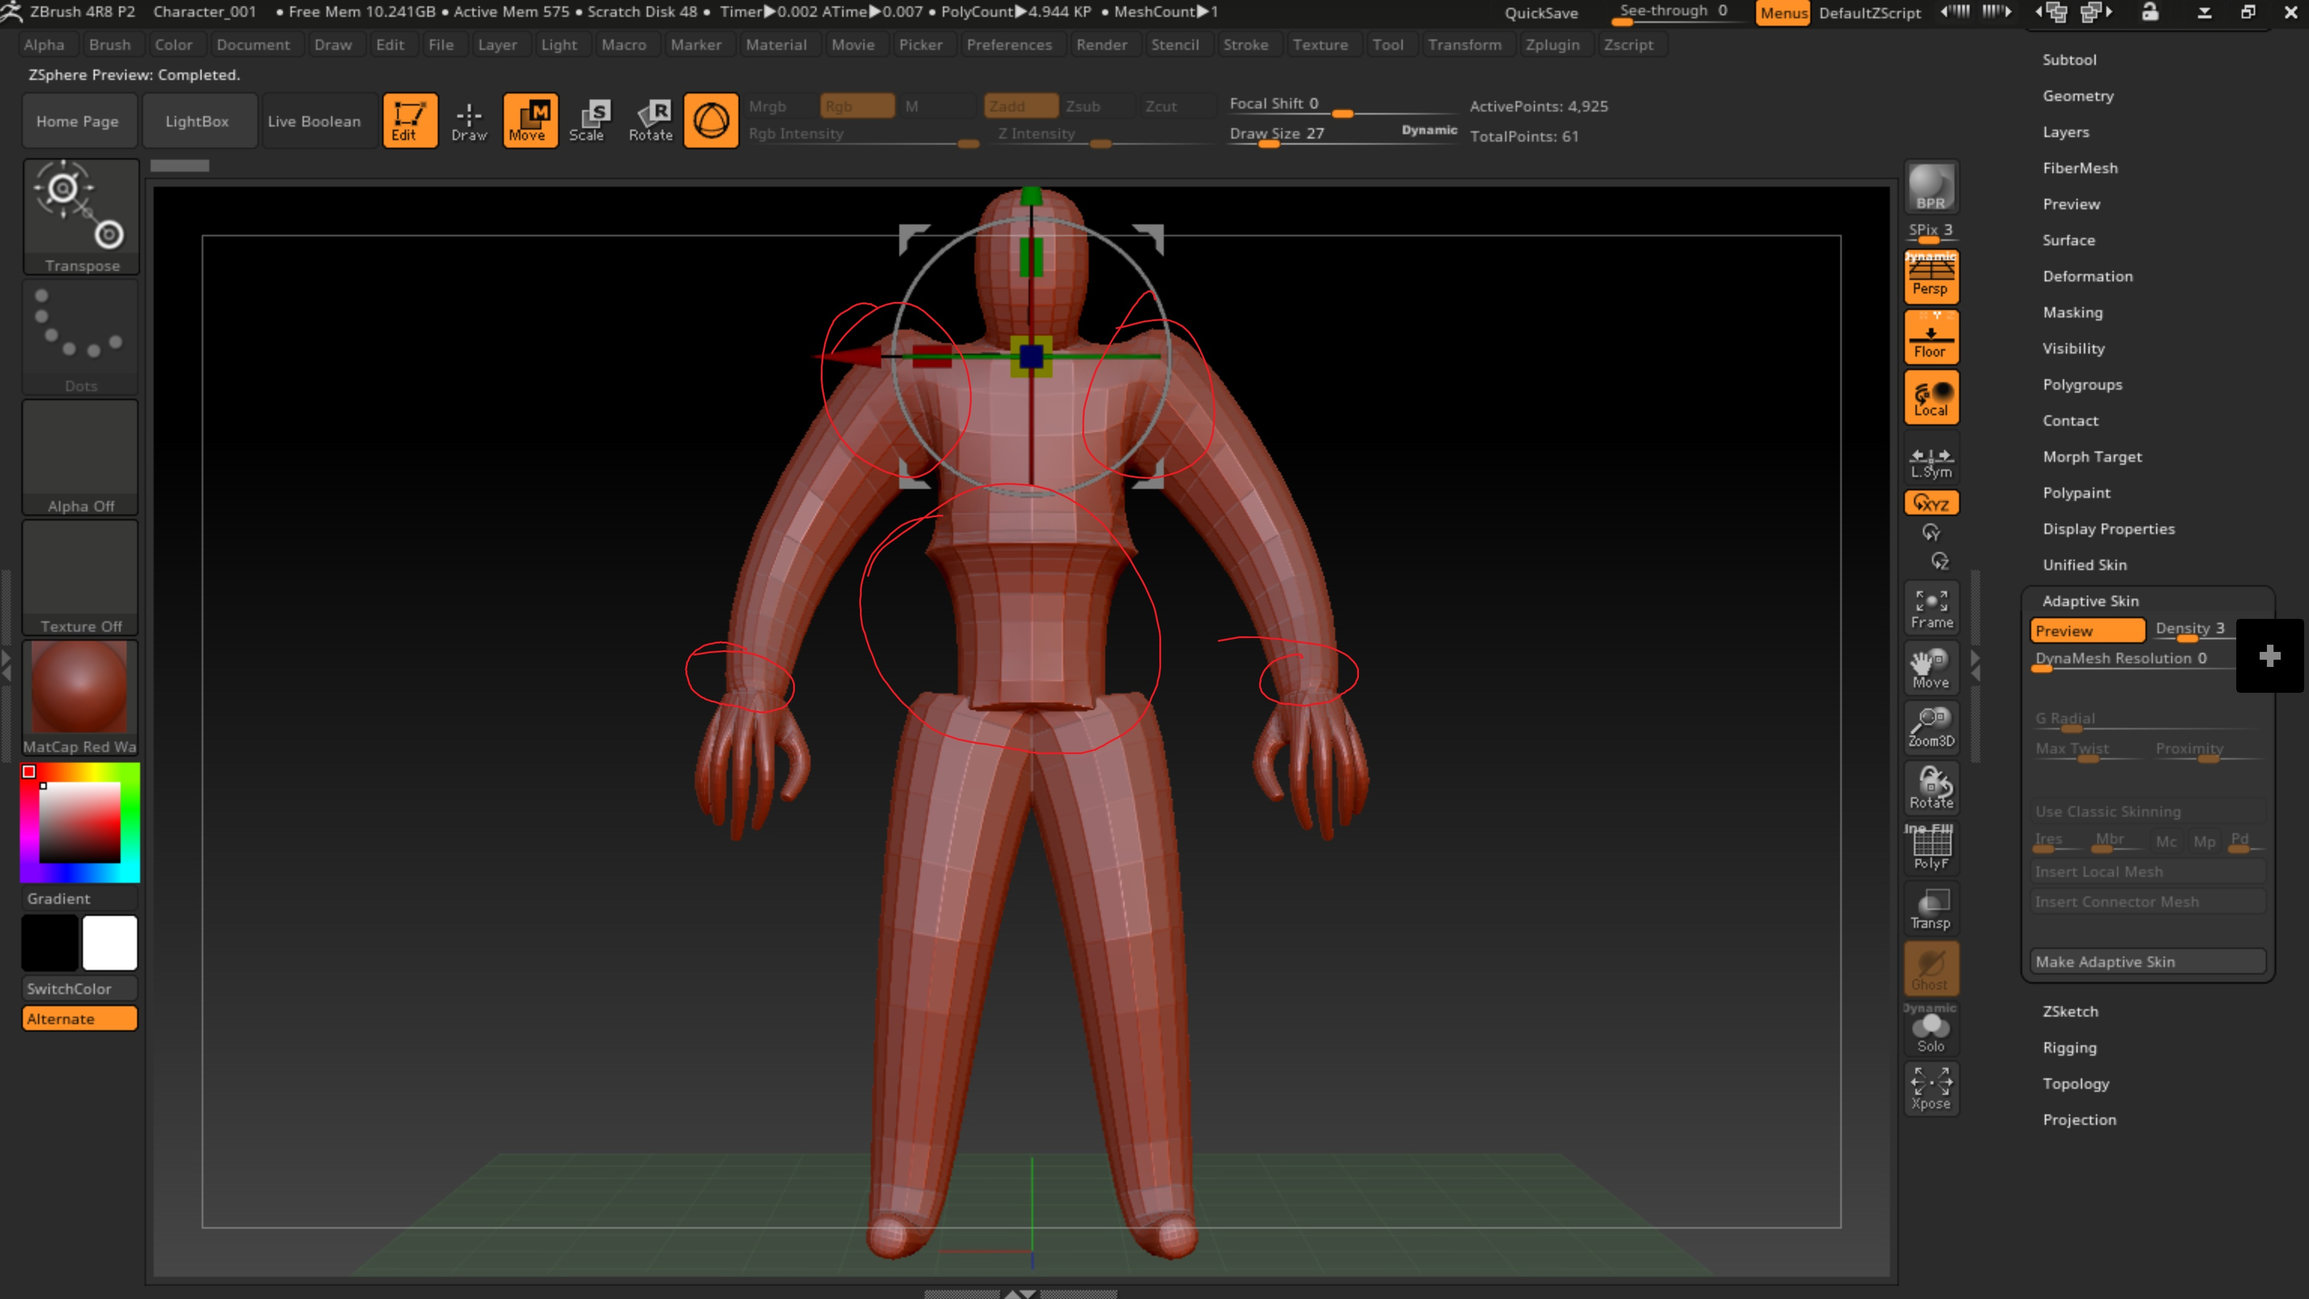Open the Tool menu
The height and width of the screenshot is (1299, 2309).
[1384, 43]
